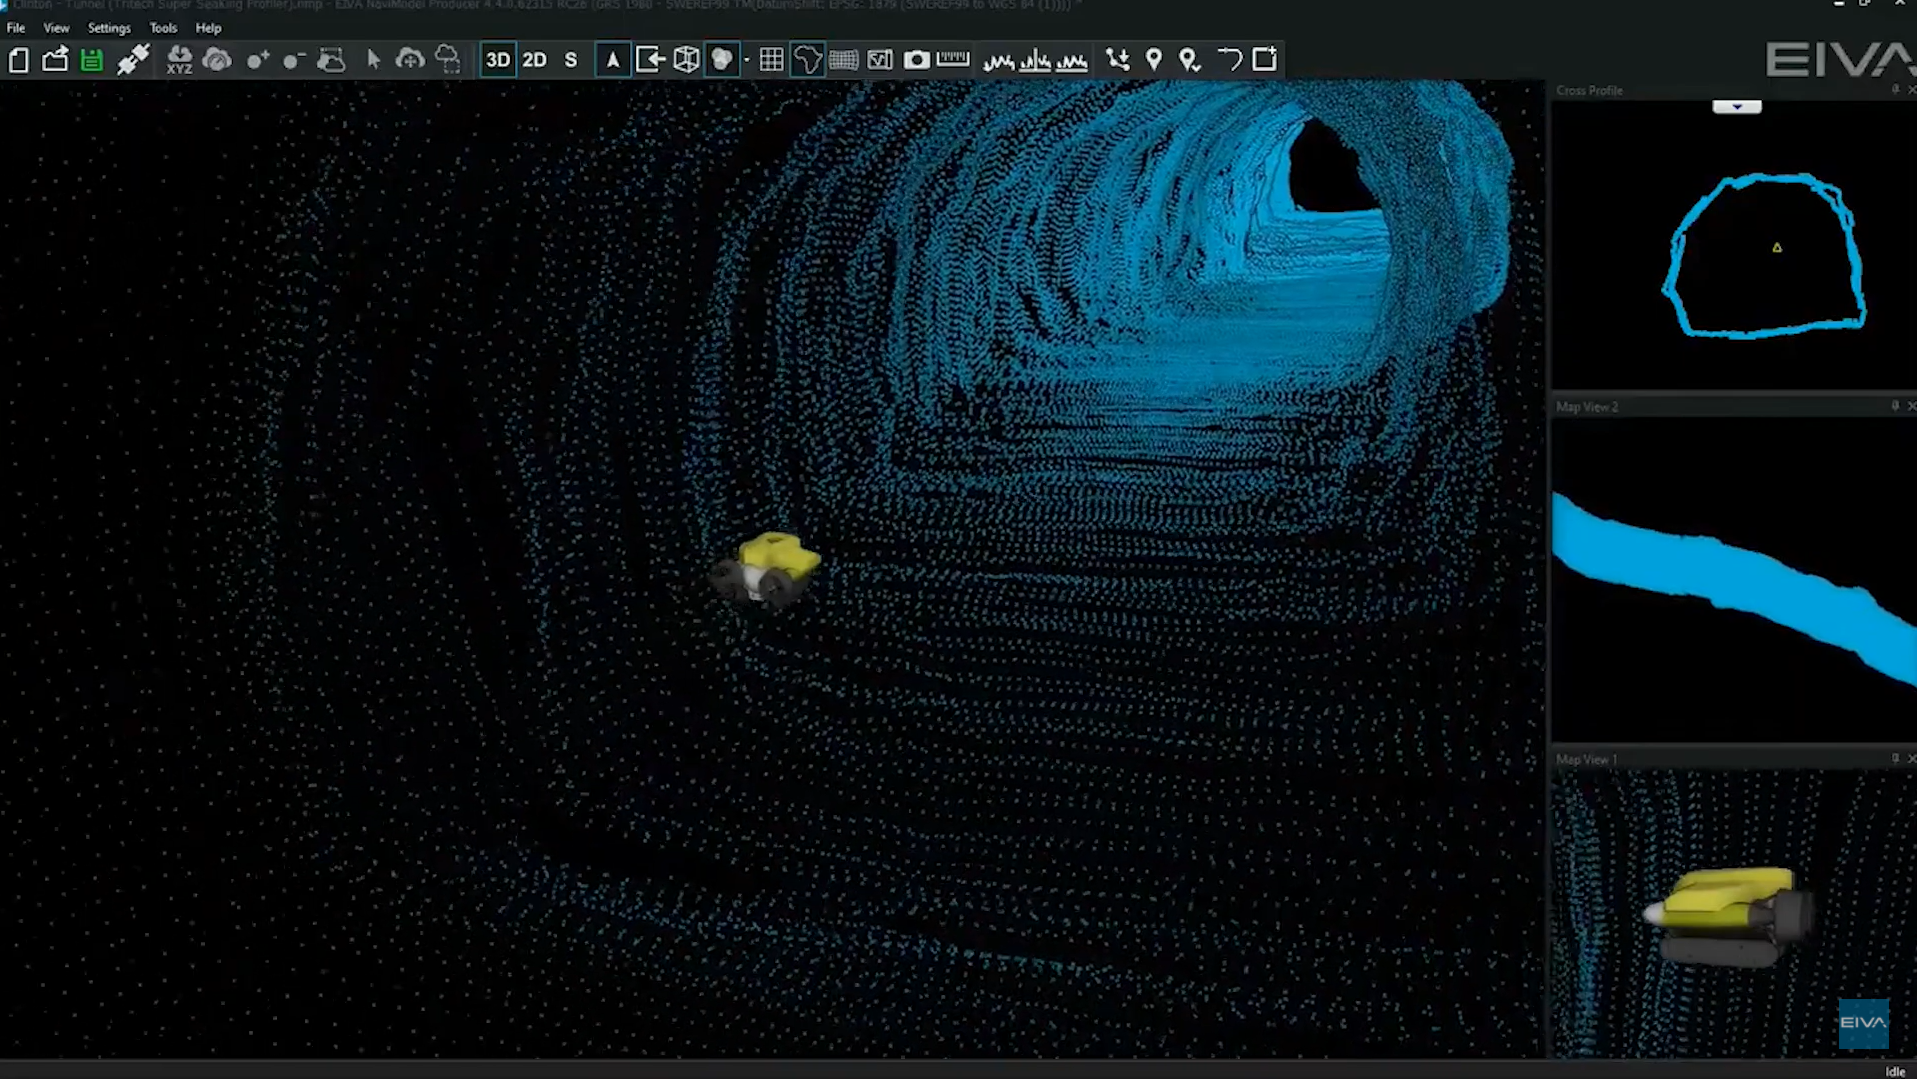This screenshot has height=1079, width=1919.
Task: Click the Cross Profile panel title
Action: 1589,91
